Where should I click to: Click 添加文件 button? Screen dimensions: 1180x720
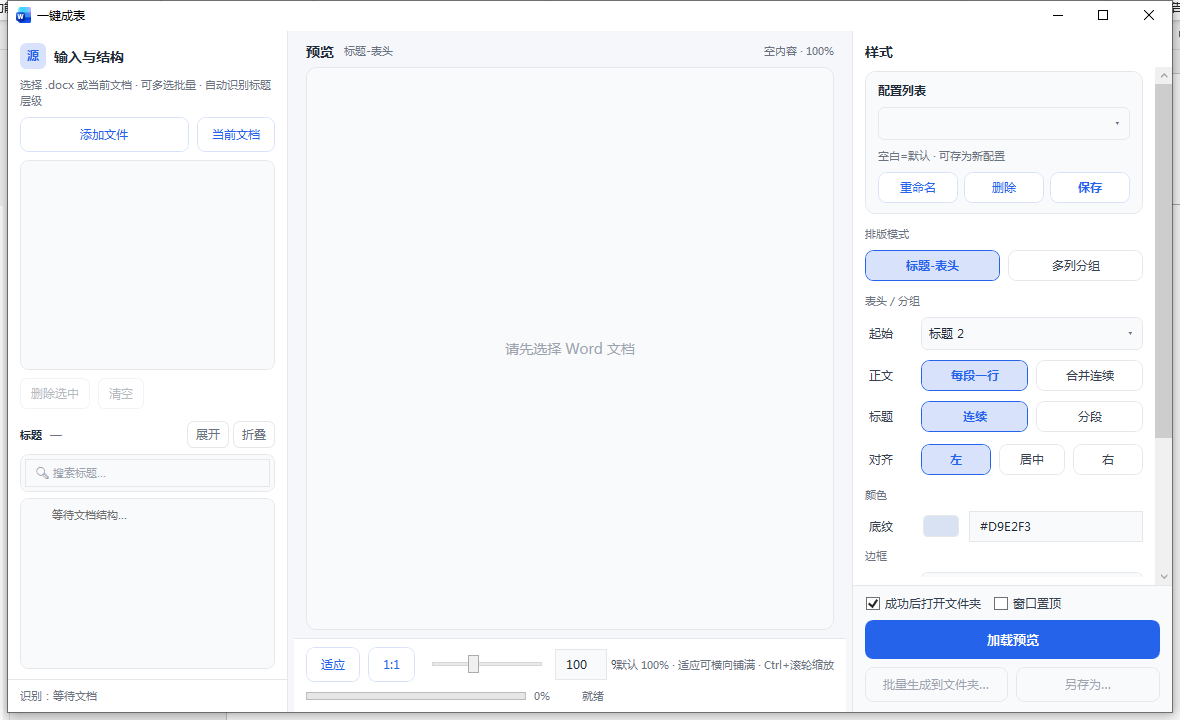coord(105,135)
